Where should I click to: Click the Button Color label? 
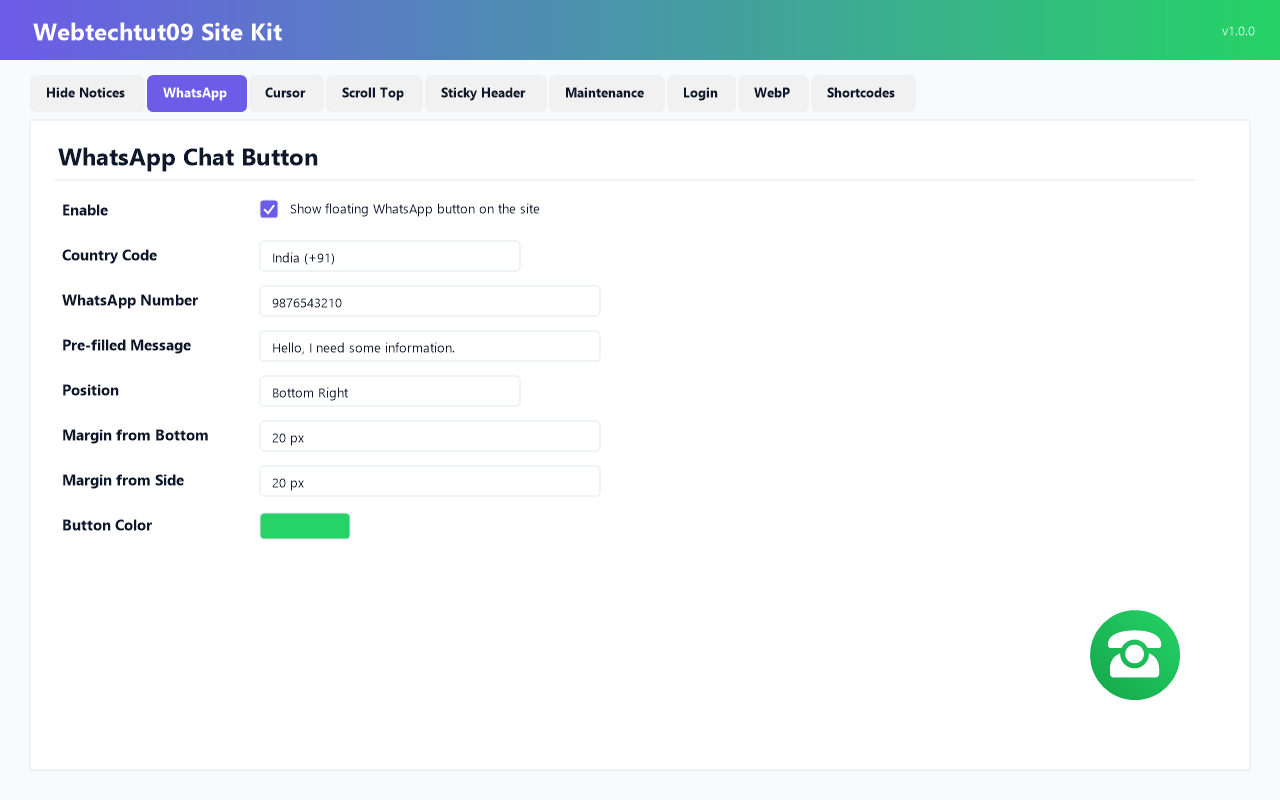tap(107, 525)
